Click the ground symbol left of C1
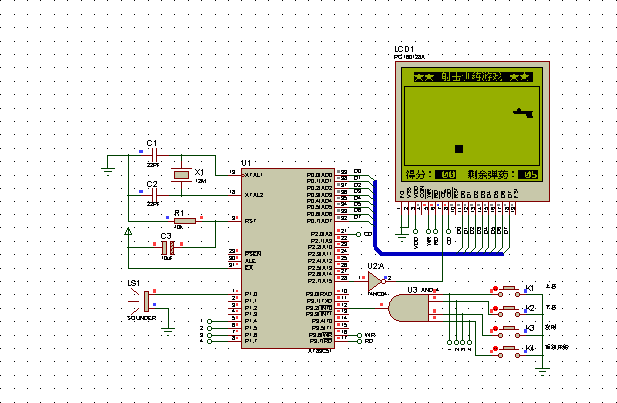Image resolution: width=617 pixels, height=403 pixels. (108, 169)
